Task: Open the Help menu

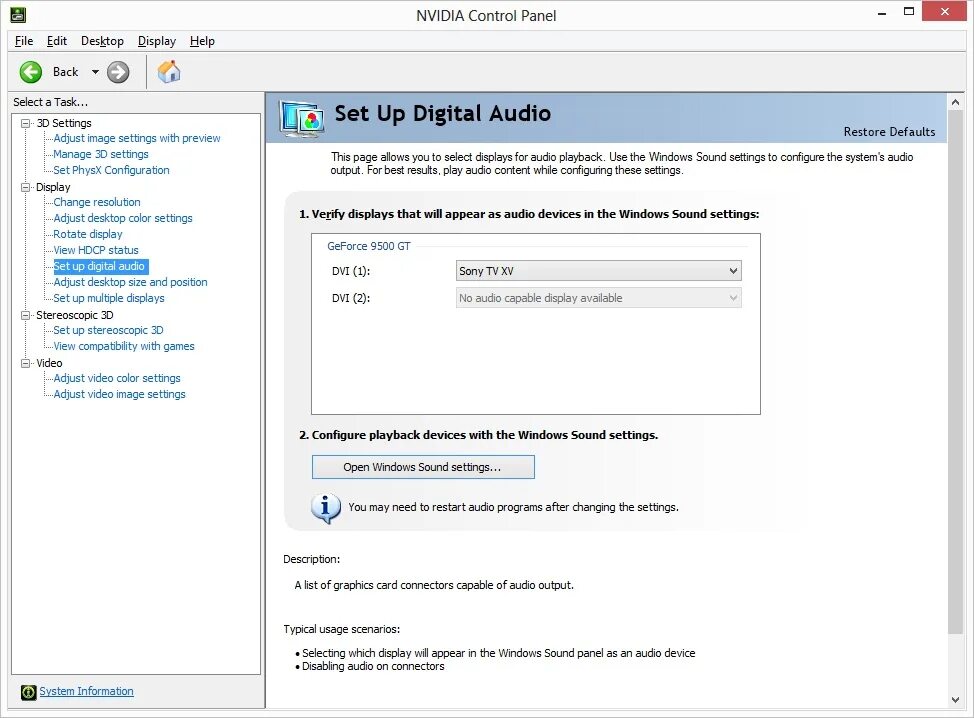Action: point(203,41)
